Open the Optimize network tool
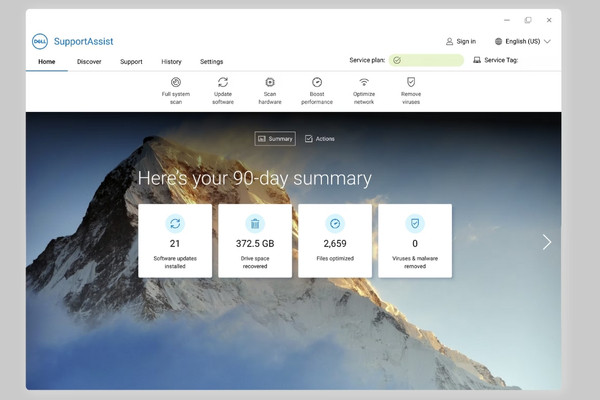The width and height of the screenshot is (600, 400). [x=364, y=91]
